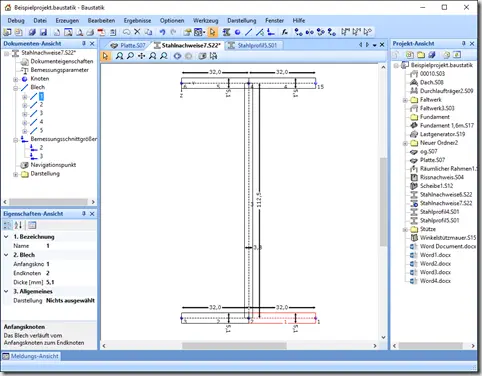Expand the Stütze folder in project tree
Viewport: 482px width, 376px height.
pyautogui.click(x=405, y=230)
